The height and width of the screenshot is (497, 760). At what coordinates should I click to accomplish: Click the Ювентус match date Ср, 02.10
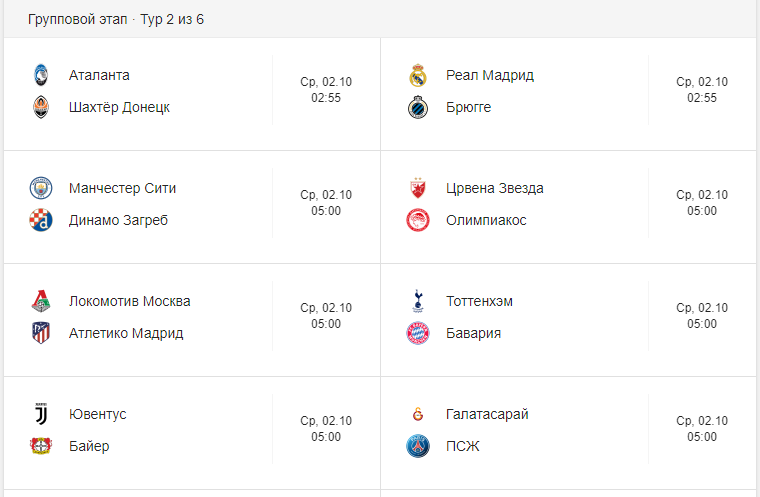click(326, 421)
